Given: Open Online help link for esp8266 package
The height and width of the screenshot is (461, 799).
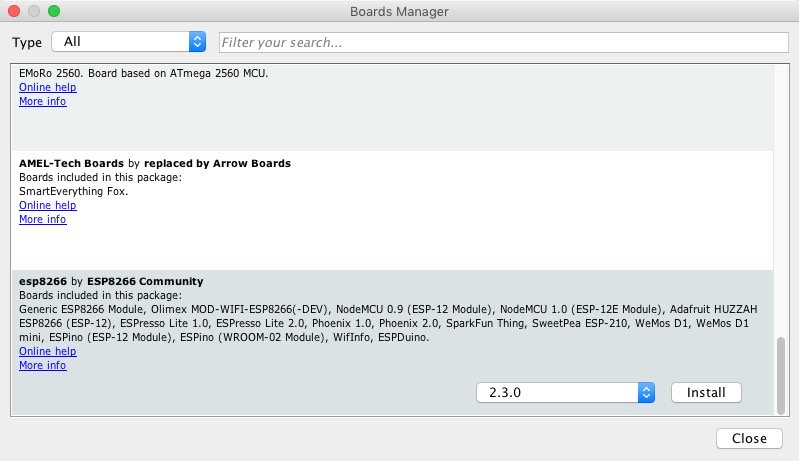Looking at the screenshot, I should click(x=48, y=351).
